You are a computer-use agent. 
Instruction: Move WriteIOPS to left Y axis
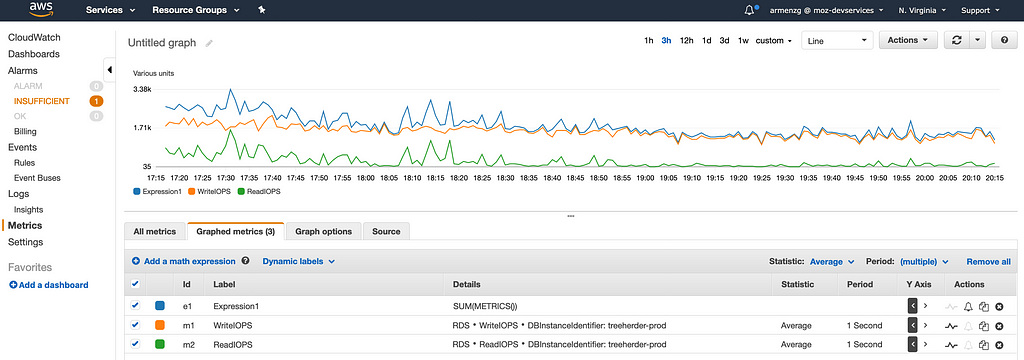[x=912, y=325]
